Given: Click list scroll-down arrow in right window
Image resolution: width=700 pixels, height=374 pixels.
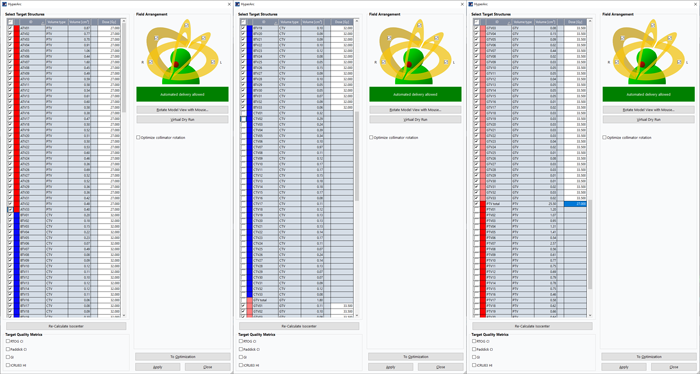Looking at the screenshot, I should (590, 316).
